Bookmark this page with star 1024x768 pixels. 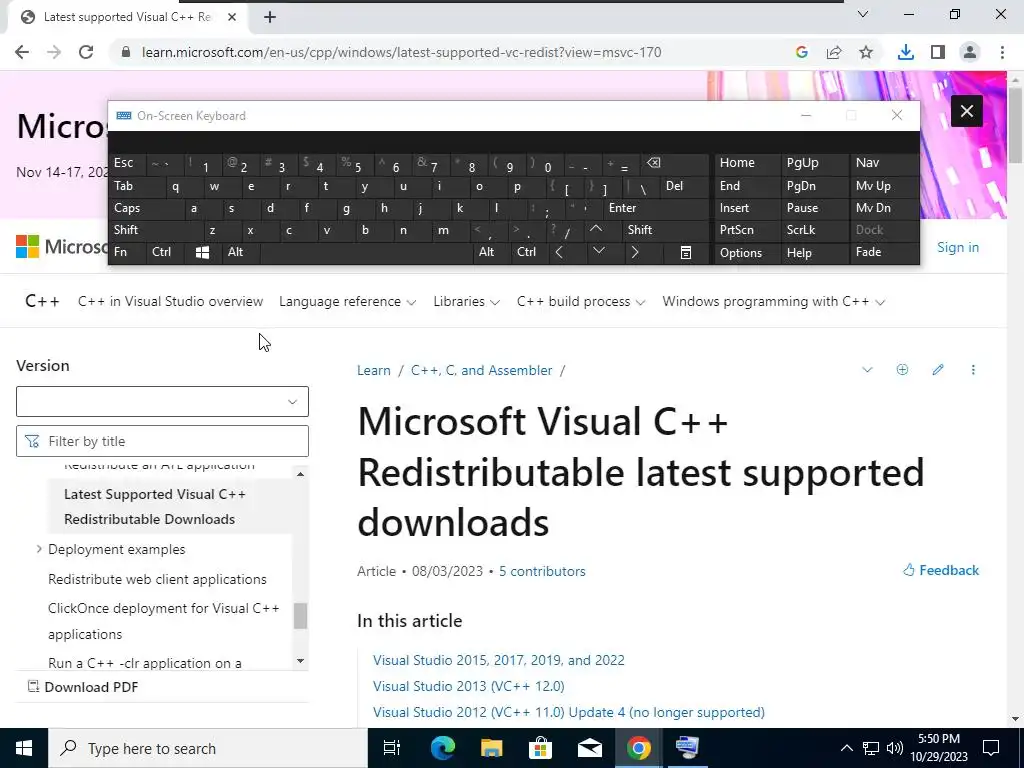[866, 52]
